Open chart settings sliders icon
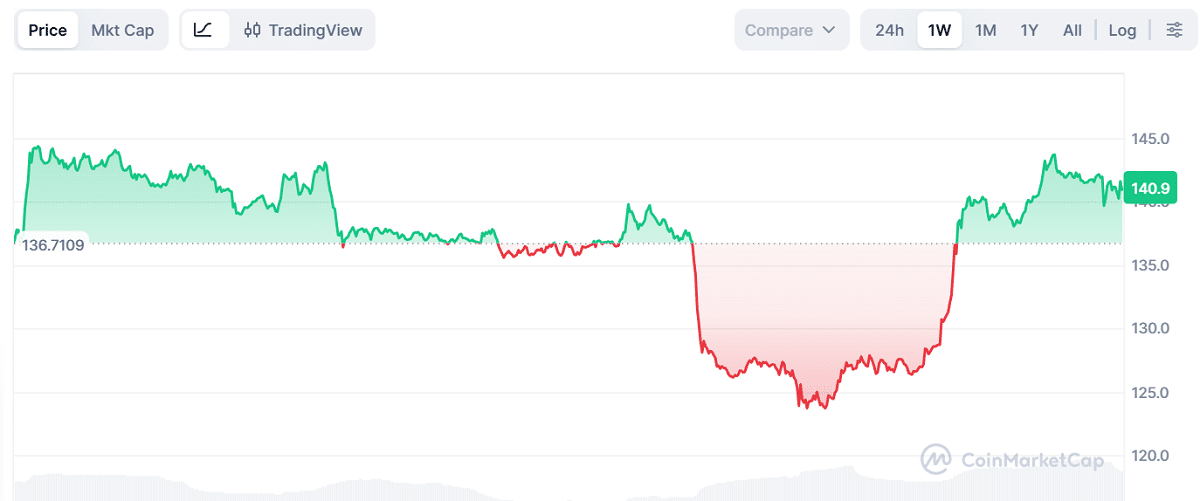 coord(1173,30)
